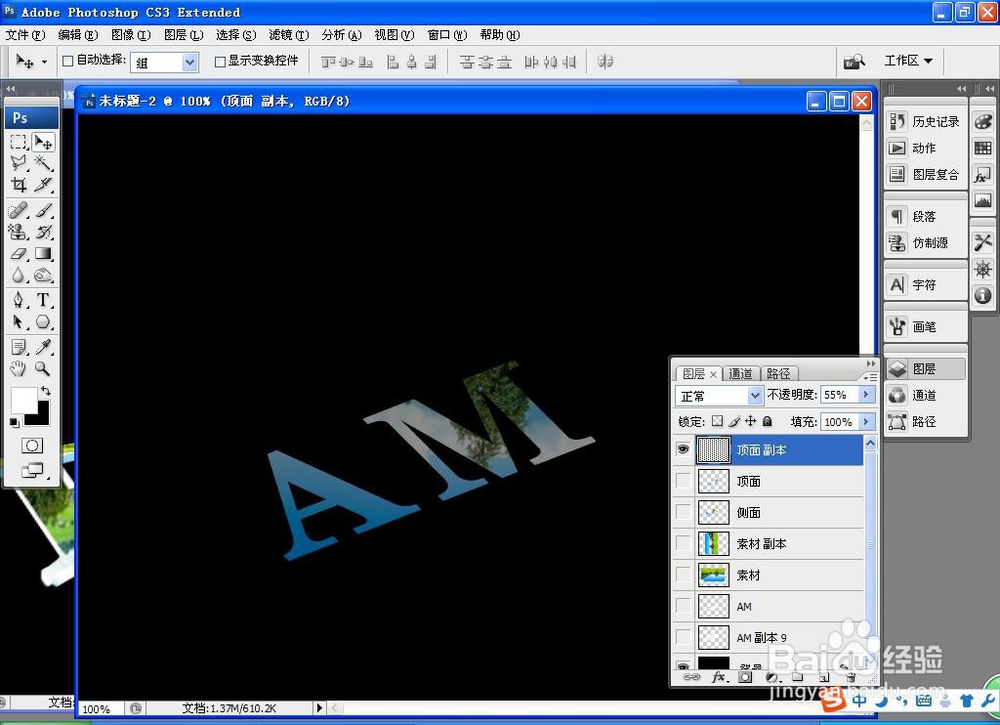Viewport: 1000px width, 725px height.
Task: Open layer styles with the fx icon
Action: click(x=719, y=676)
